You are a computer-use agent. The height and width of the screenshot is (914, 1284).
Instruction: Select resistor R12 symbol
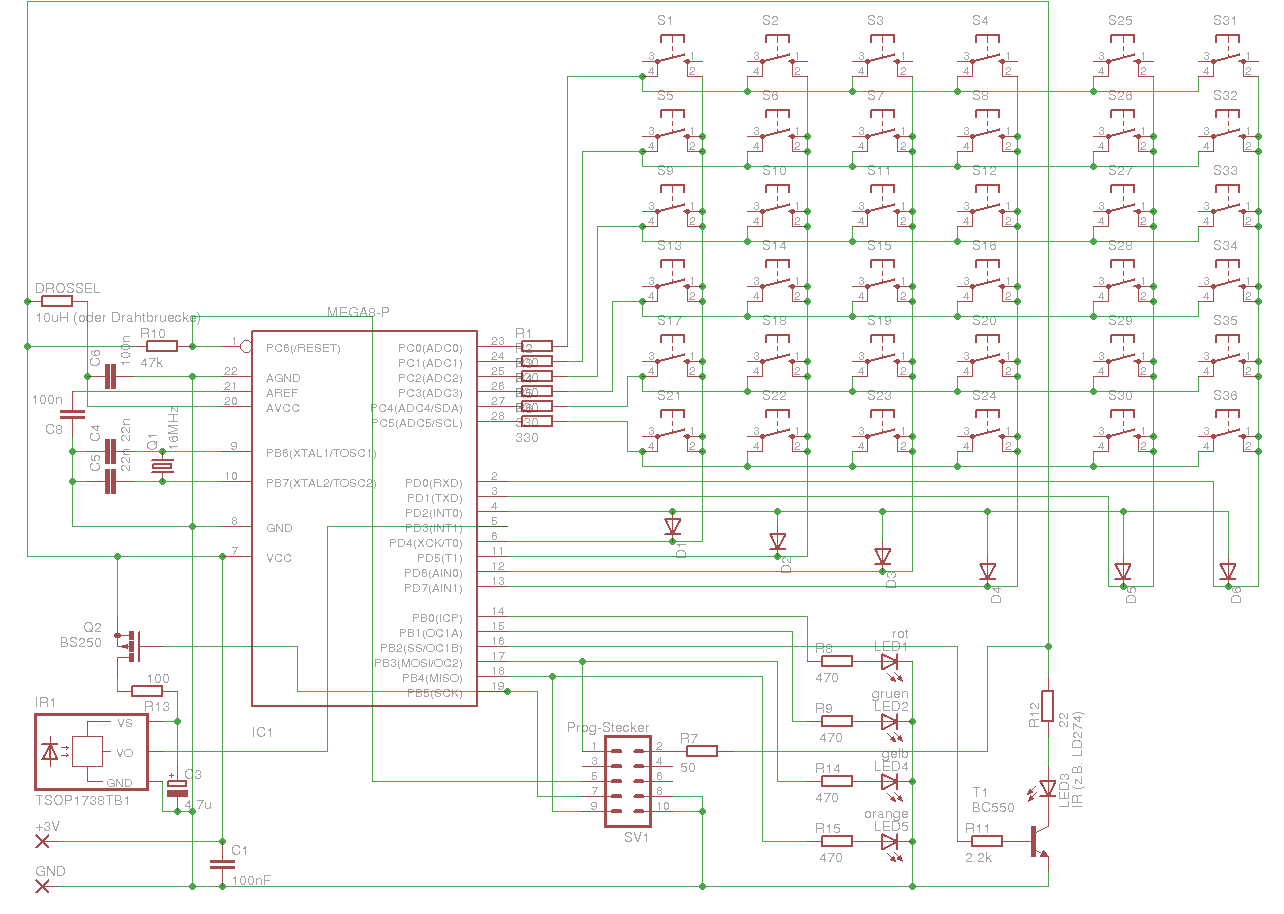coord(1047,706)
